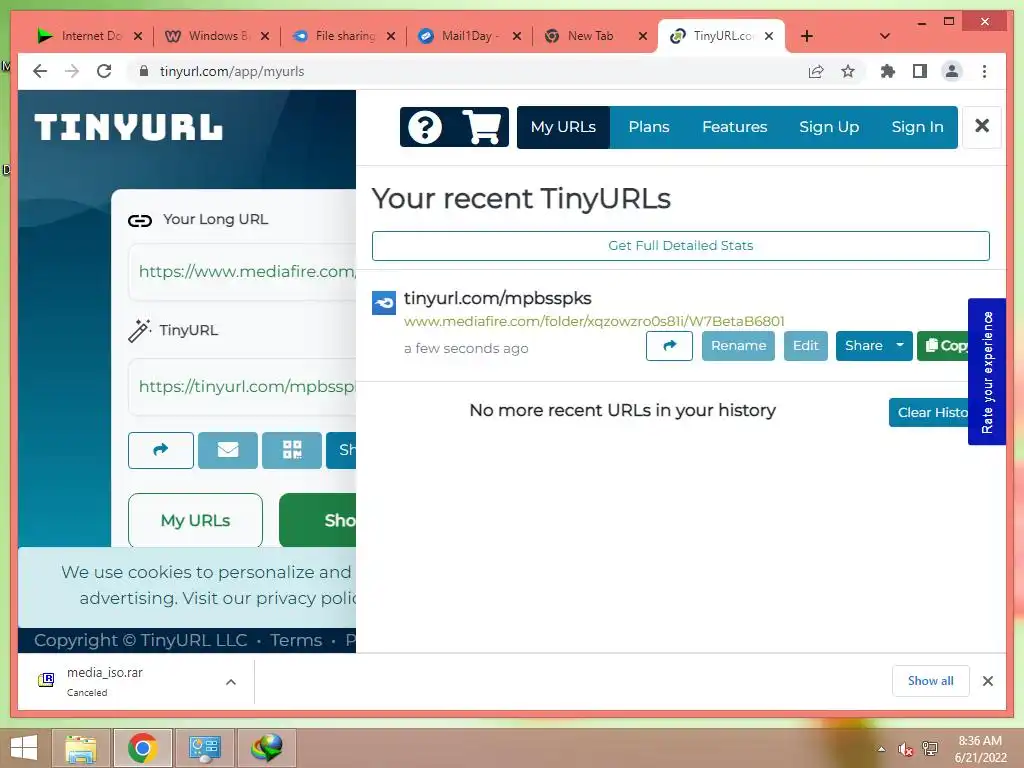Viewport: 1024px width, 768px height.
Task: Click the MediaFire favicon next to tinyurl.com/mpbsspks
Action: [384, 303]
